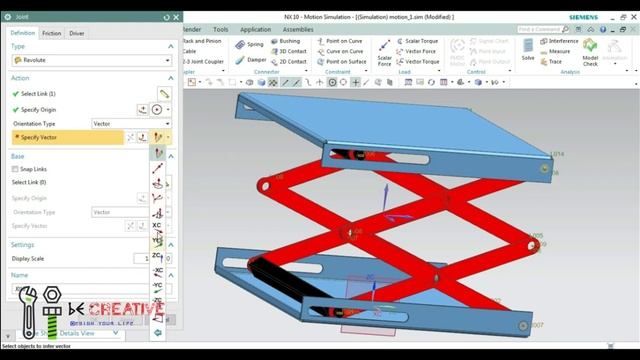
Task: Pick the 3D Contact tool
Action: (289, 51)
